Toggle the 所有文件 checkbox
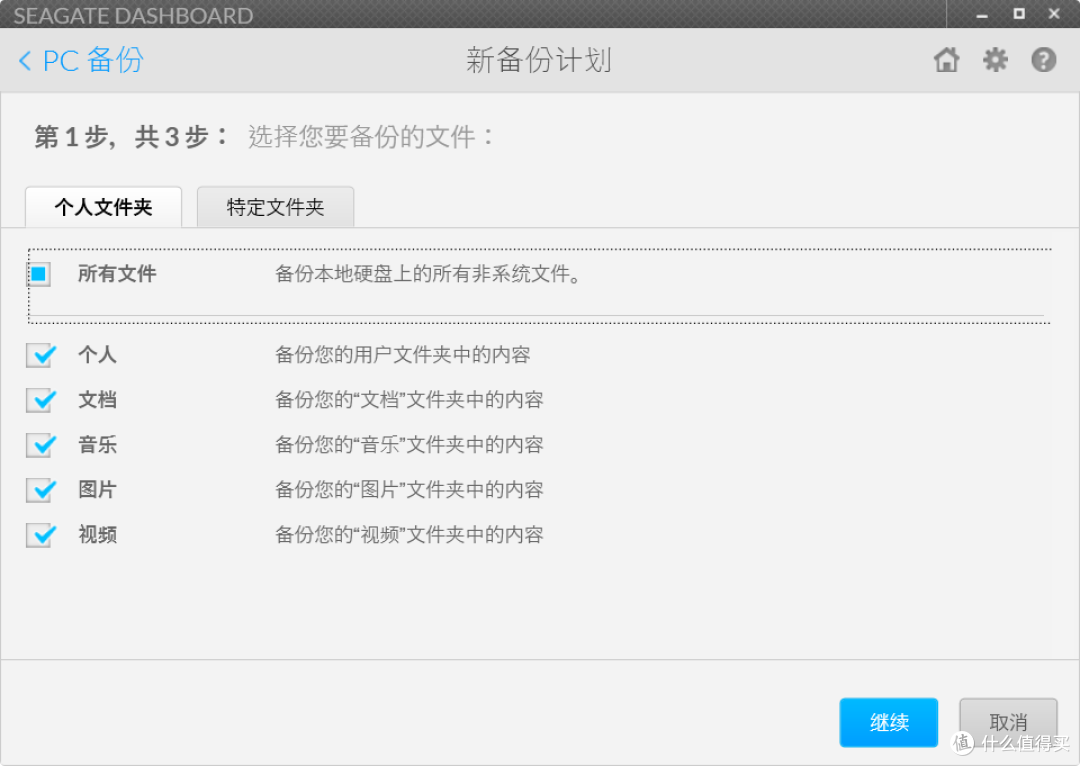 point(39,274)
